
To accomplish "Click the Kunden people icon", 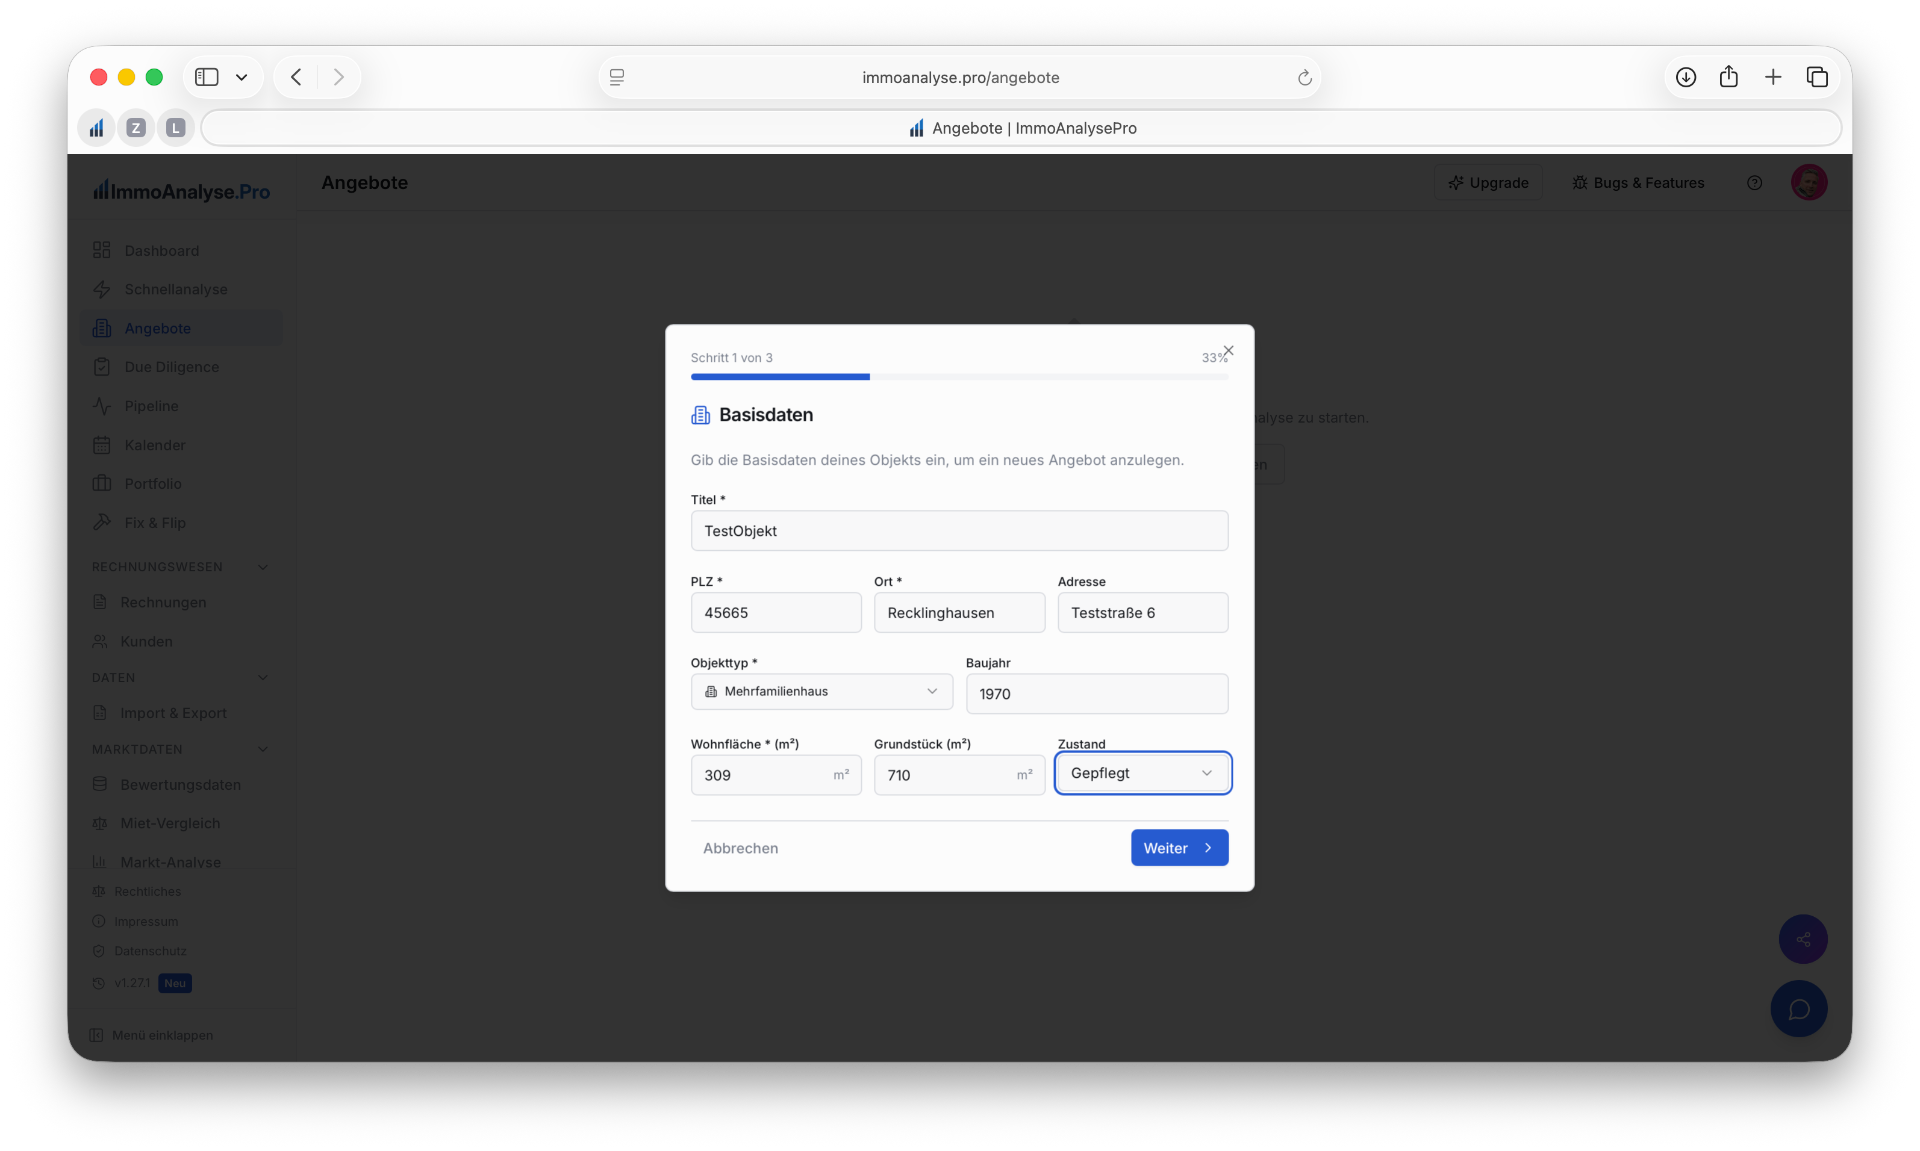I will tap(99, 641).
